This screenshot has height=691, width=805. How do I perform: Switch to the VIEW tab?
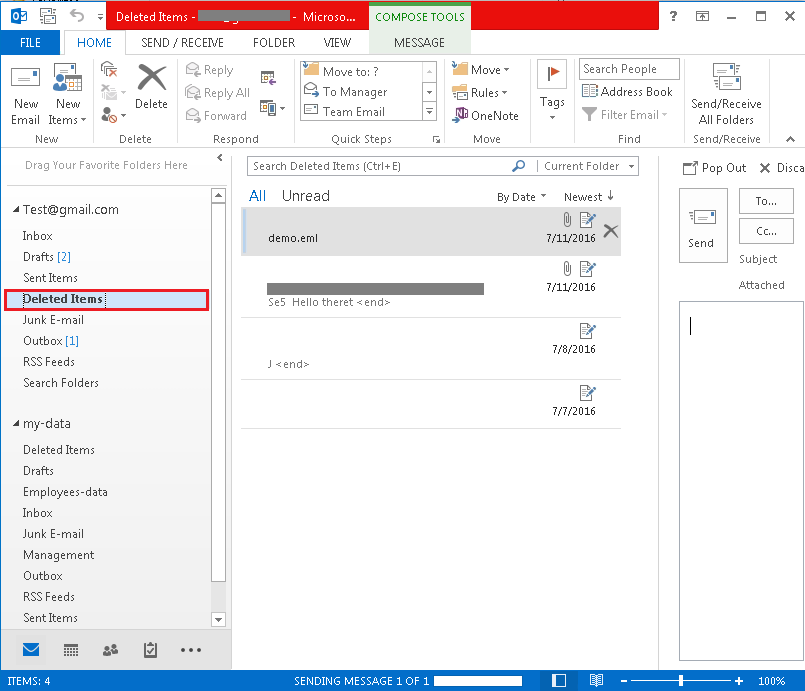[x=337, y=43]
